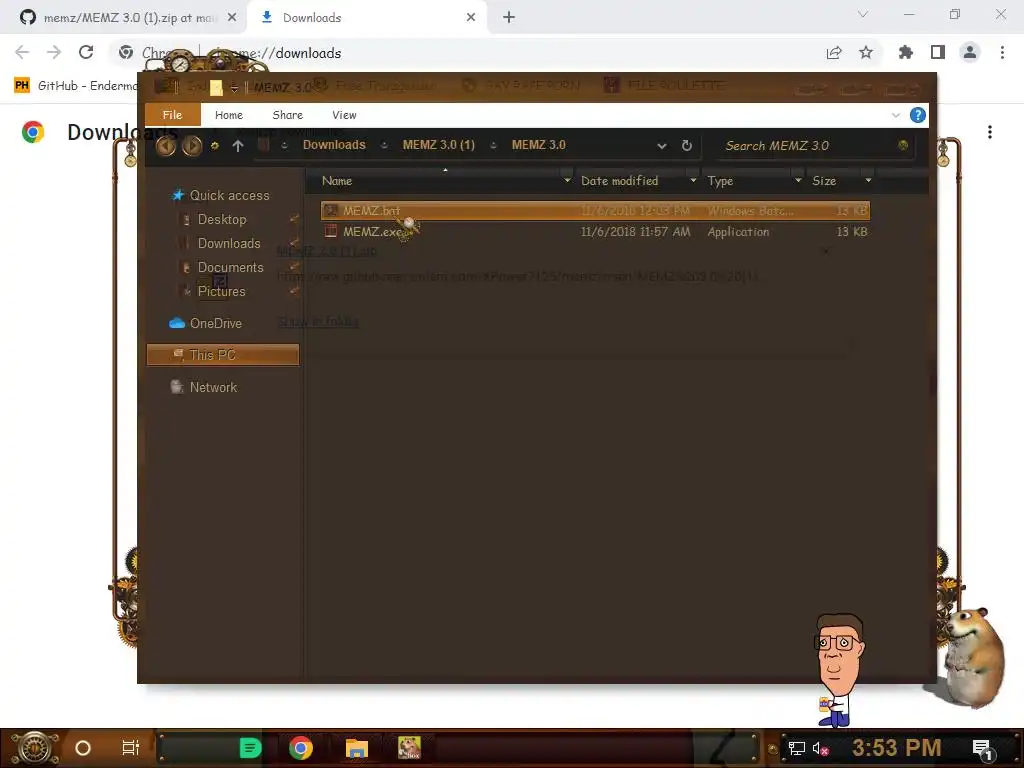This screenshot has height=768, width=1024.
Task: Open the network tray icon
Action: pos(797,749)
